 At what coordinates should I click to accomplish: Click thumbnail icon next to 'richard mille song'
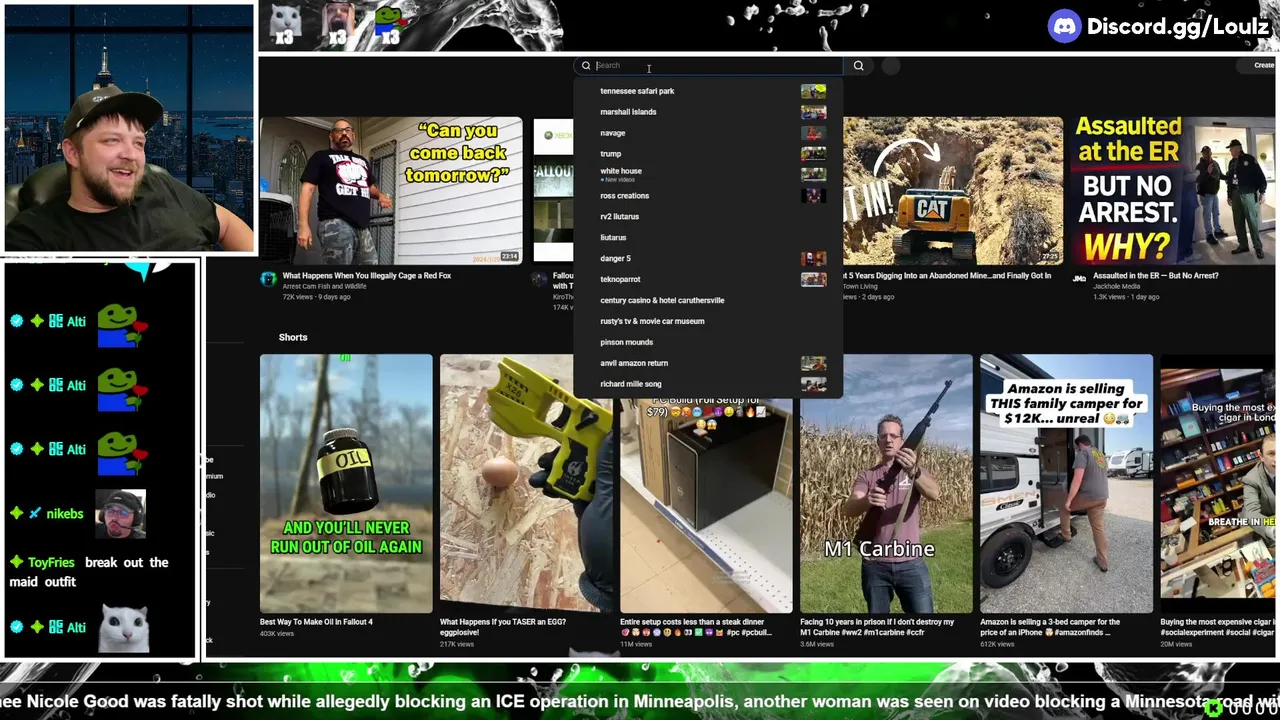click(813, 385)
